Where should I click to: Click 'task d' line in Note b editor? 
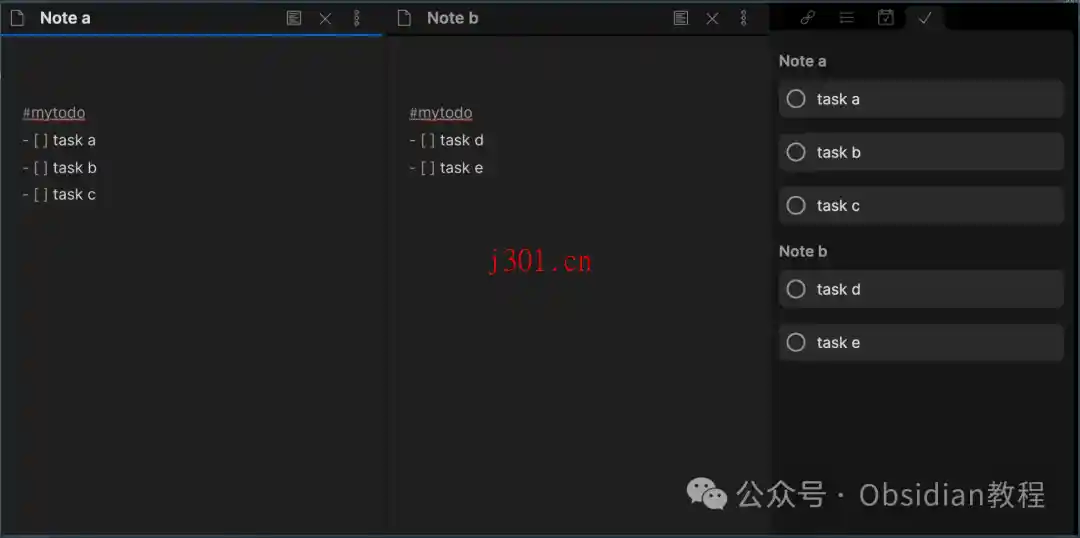tap(446, 141)
